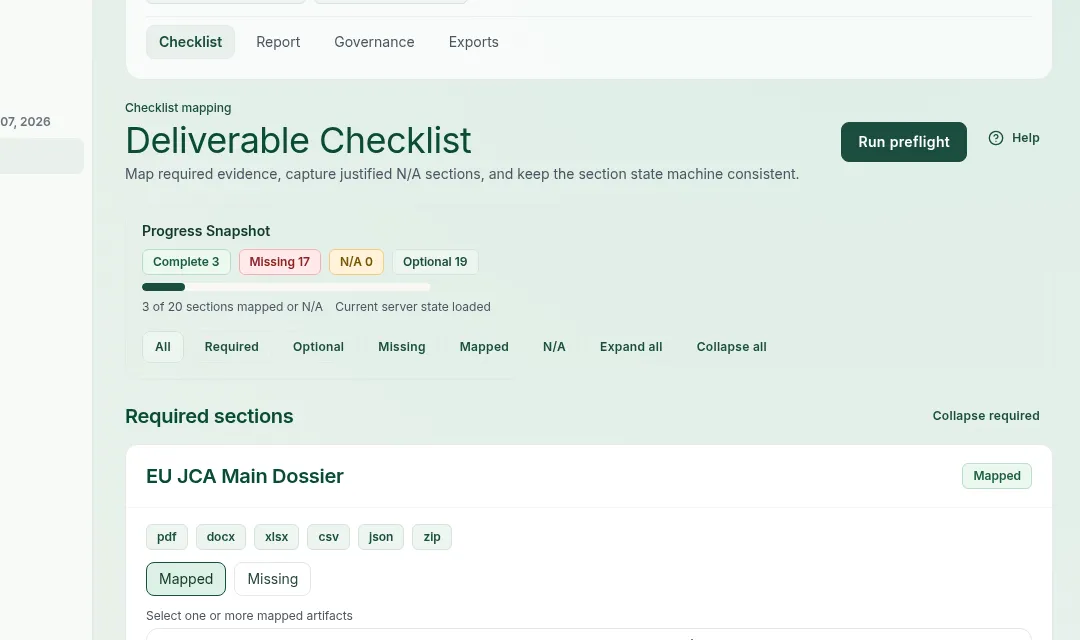Image resolution: width=1080 pixels, height=640 pixels.
Task: Open the Governance tab
Action: [x=374, y=41]
